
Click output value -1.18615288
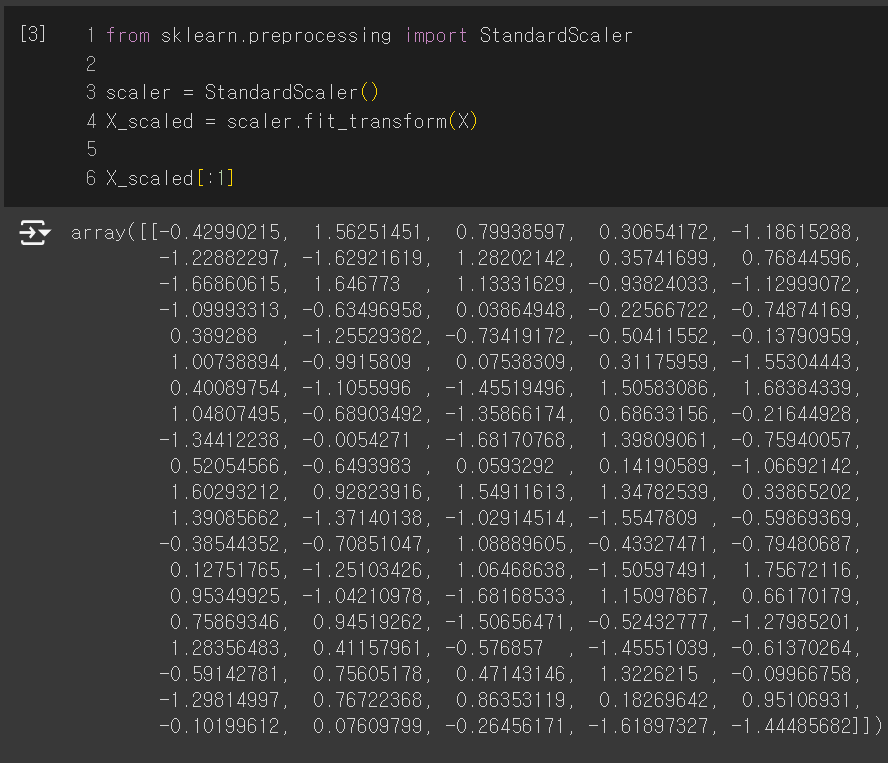pyautogui.click(x=791, y=232)
